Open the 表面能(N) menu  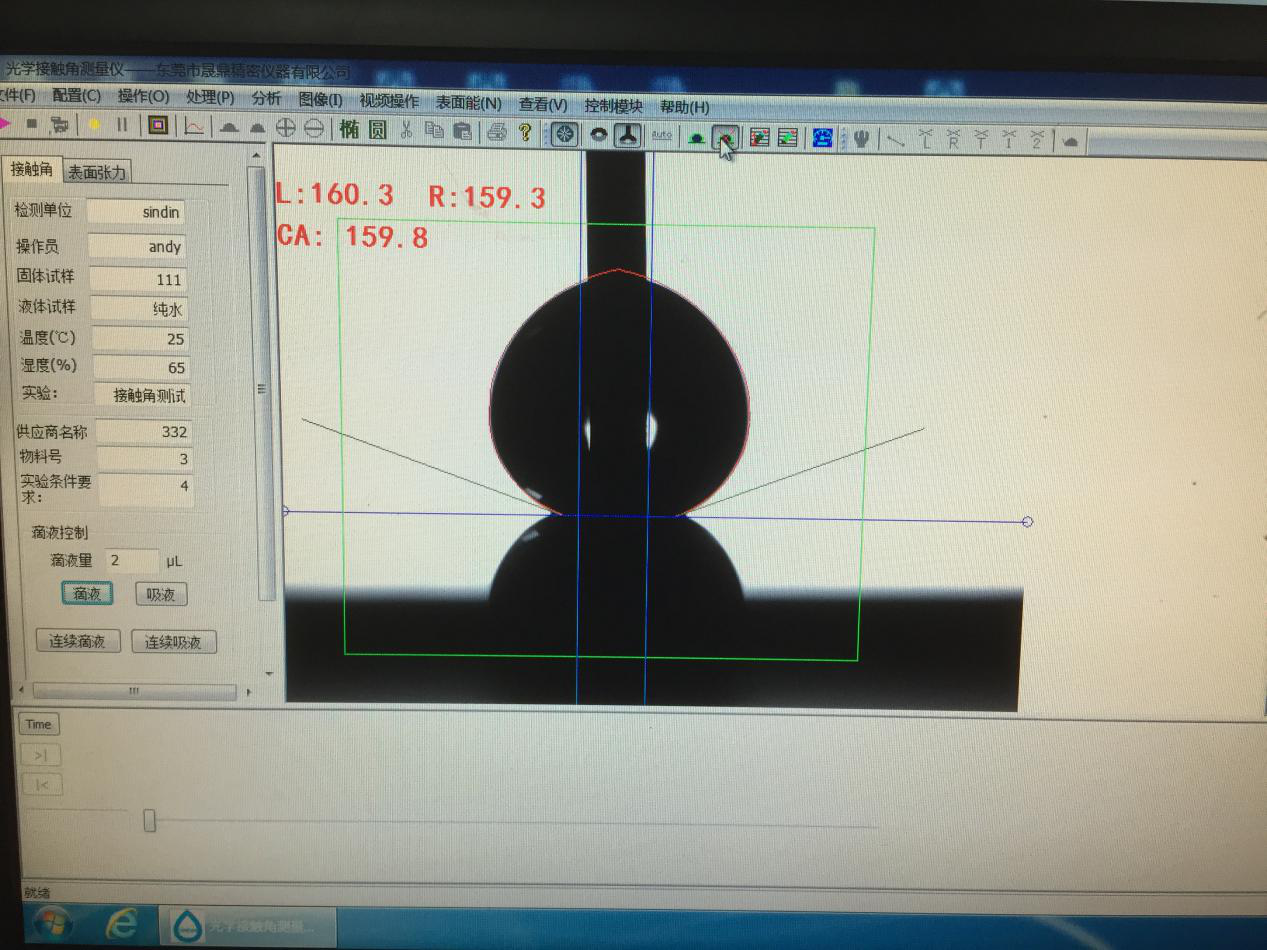(x=468, y=102)
